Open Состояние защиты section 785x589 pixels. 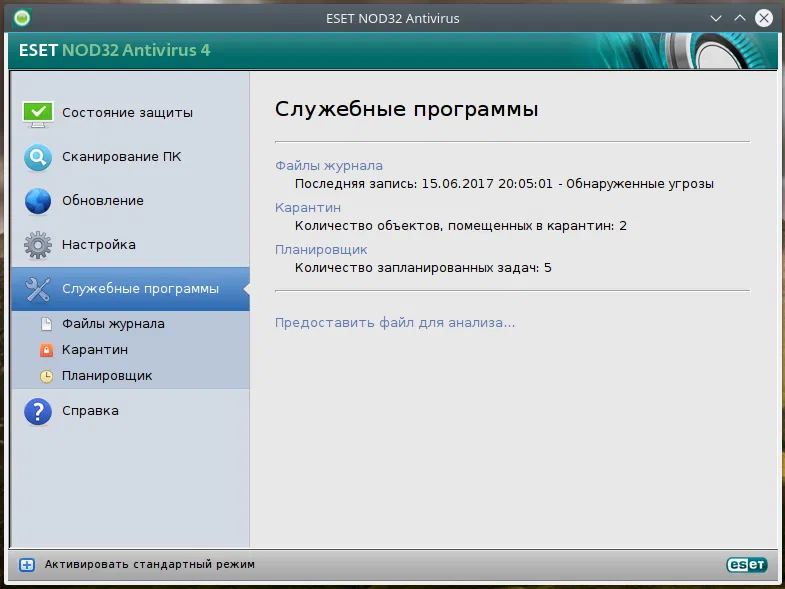130,113
